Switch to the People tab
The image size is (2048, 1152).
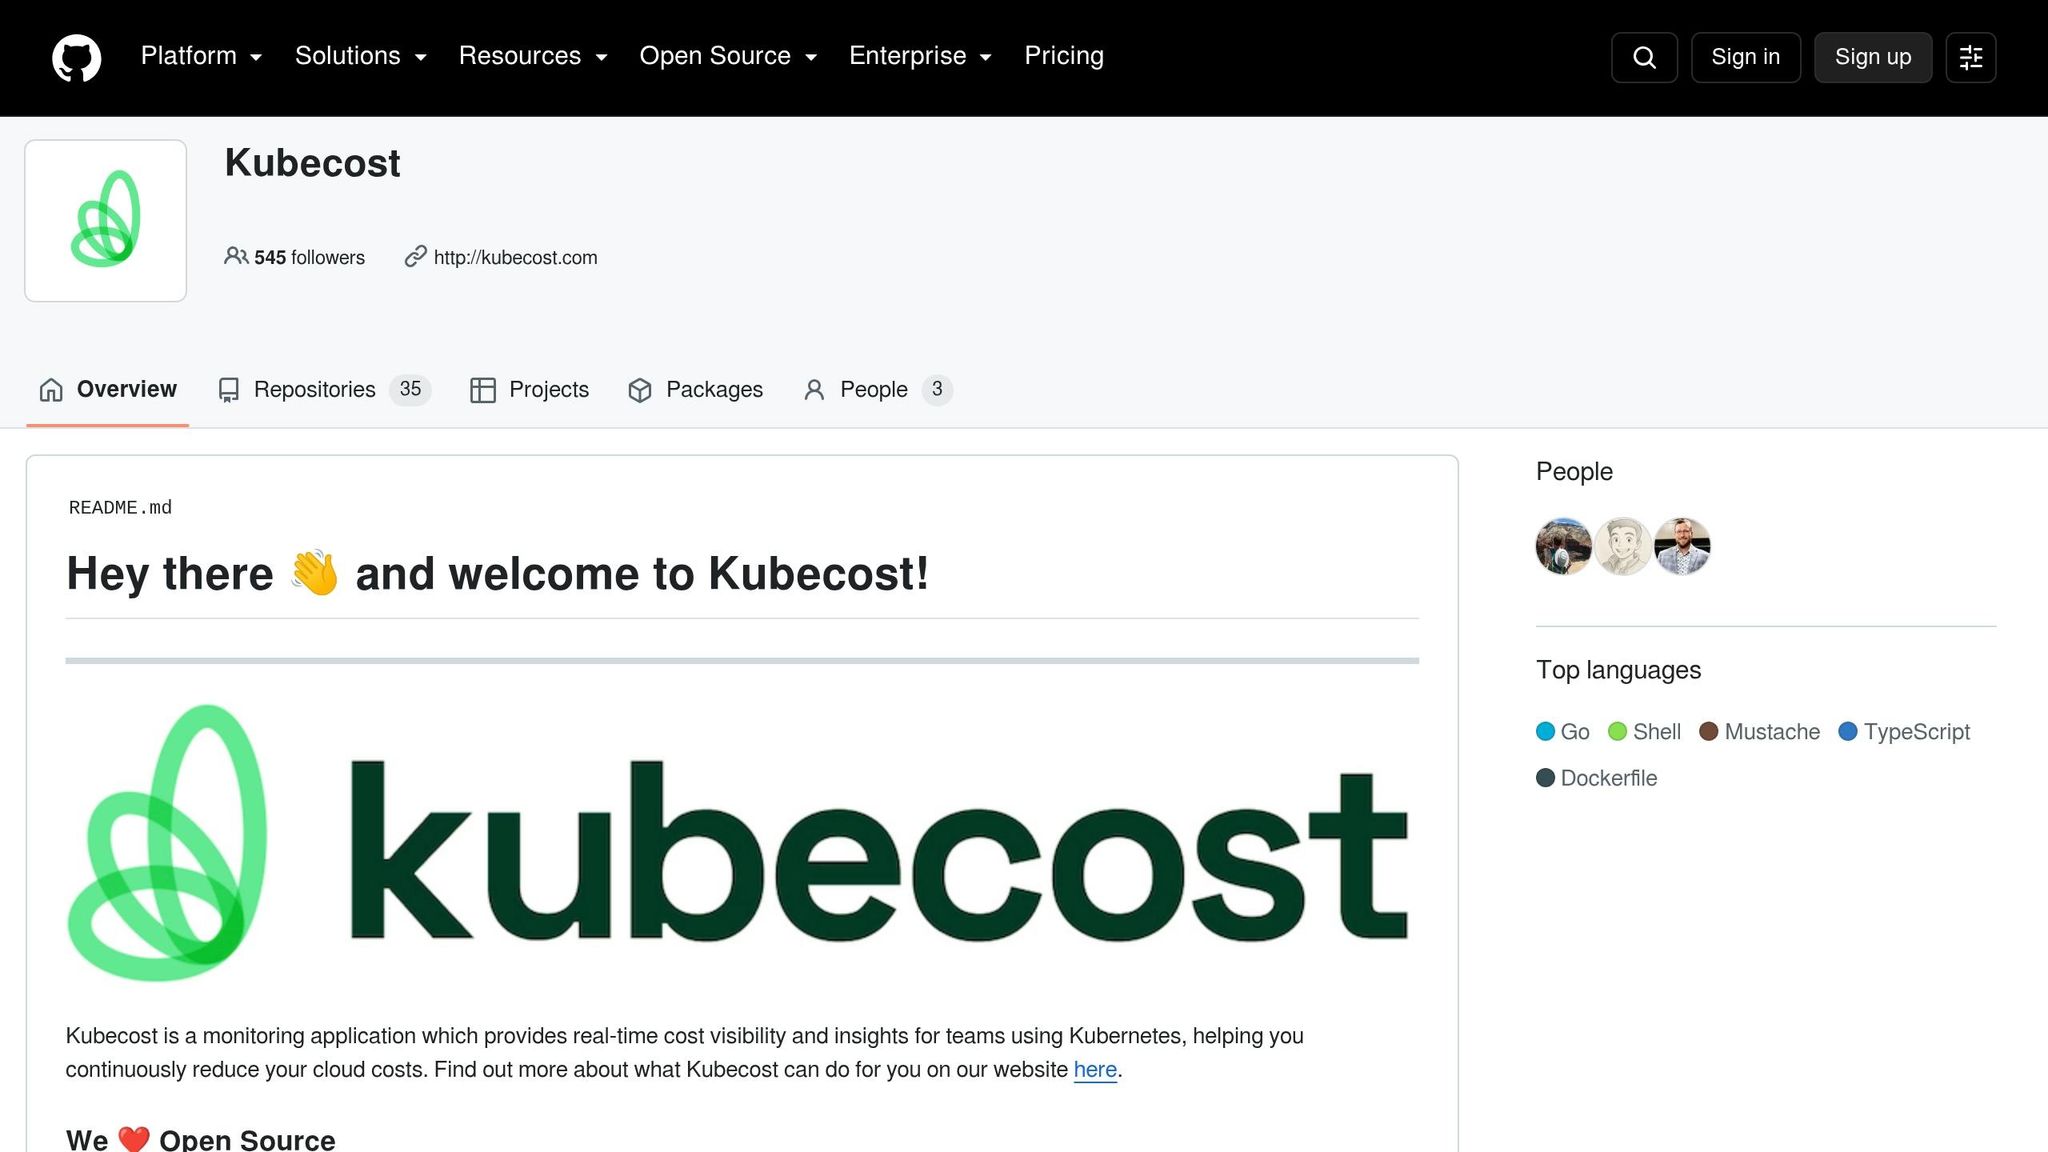[878, 390]
